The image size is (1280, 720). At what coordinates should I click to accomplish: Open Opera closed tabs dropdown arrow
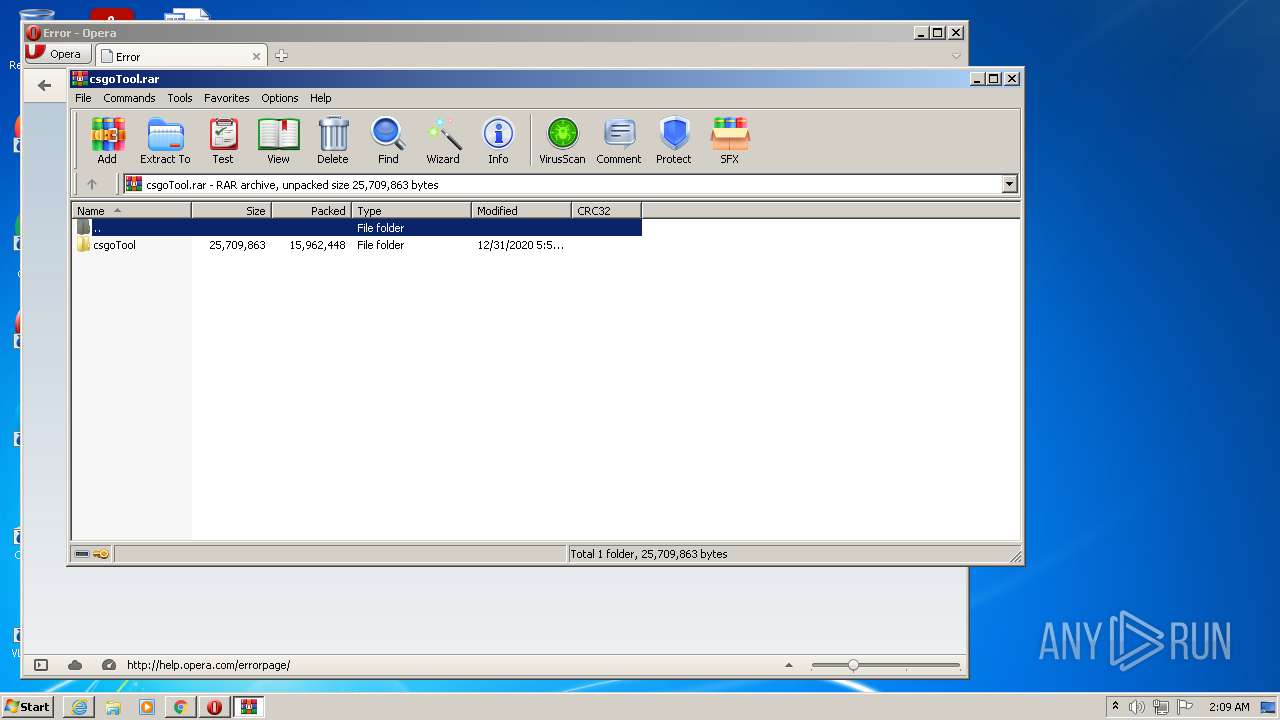956,56
